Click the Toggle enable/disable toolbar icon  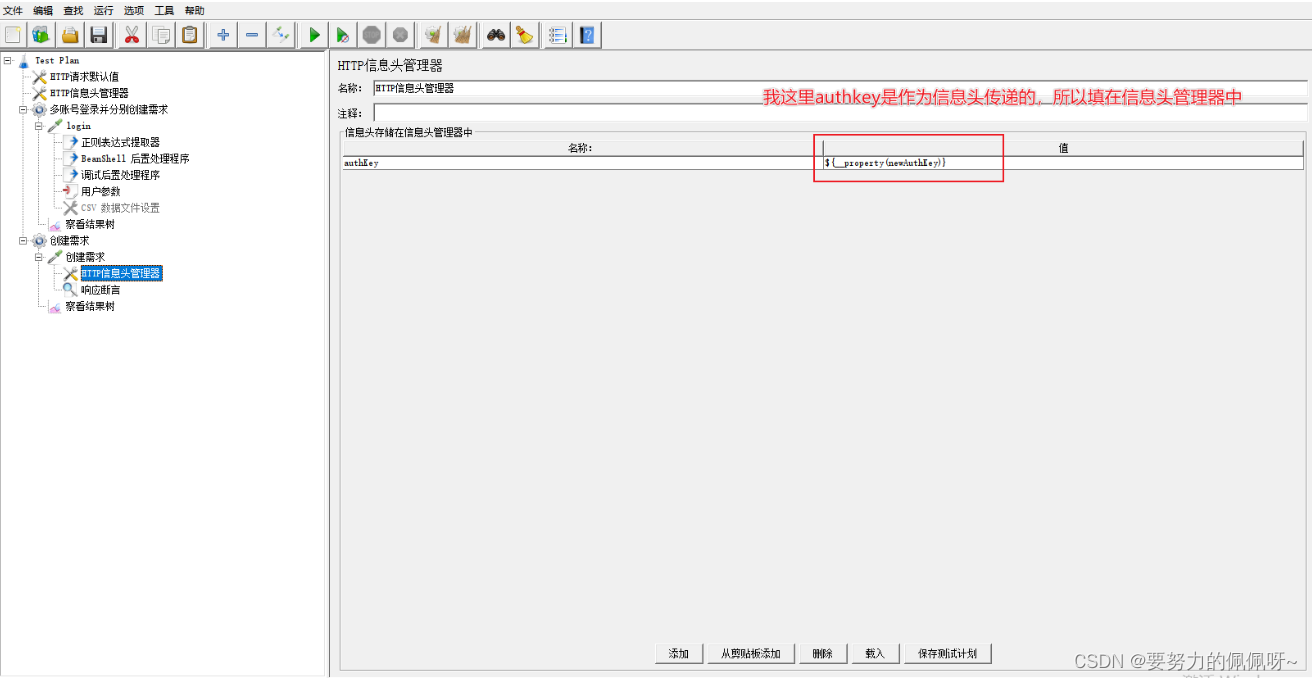281,35
